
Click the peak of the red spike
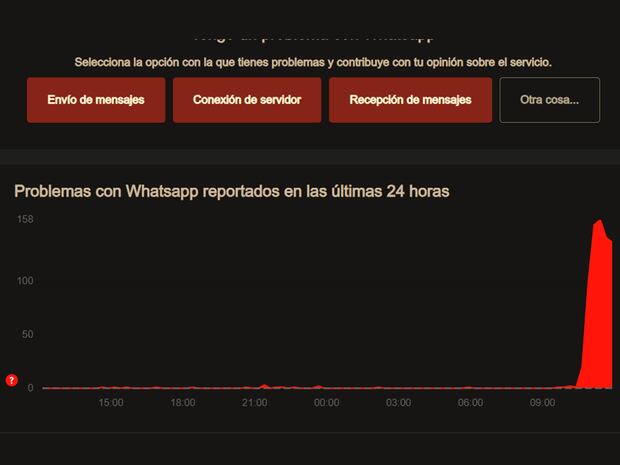(x=599, y=221)
